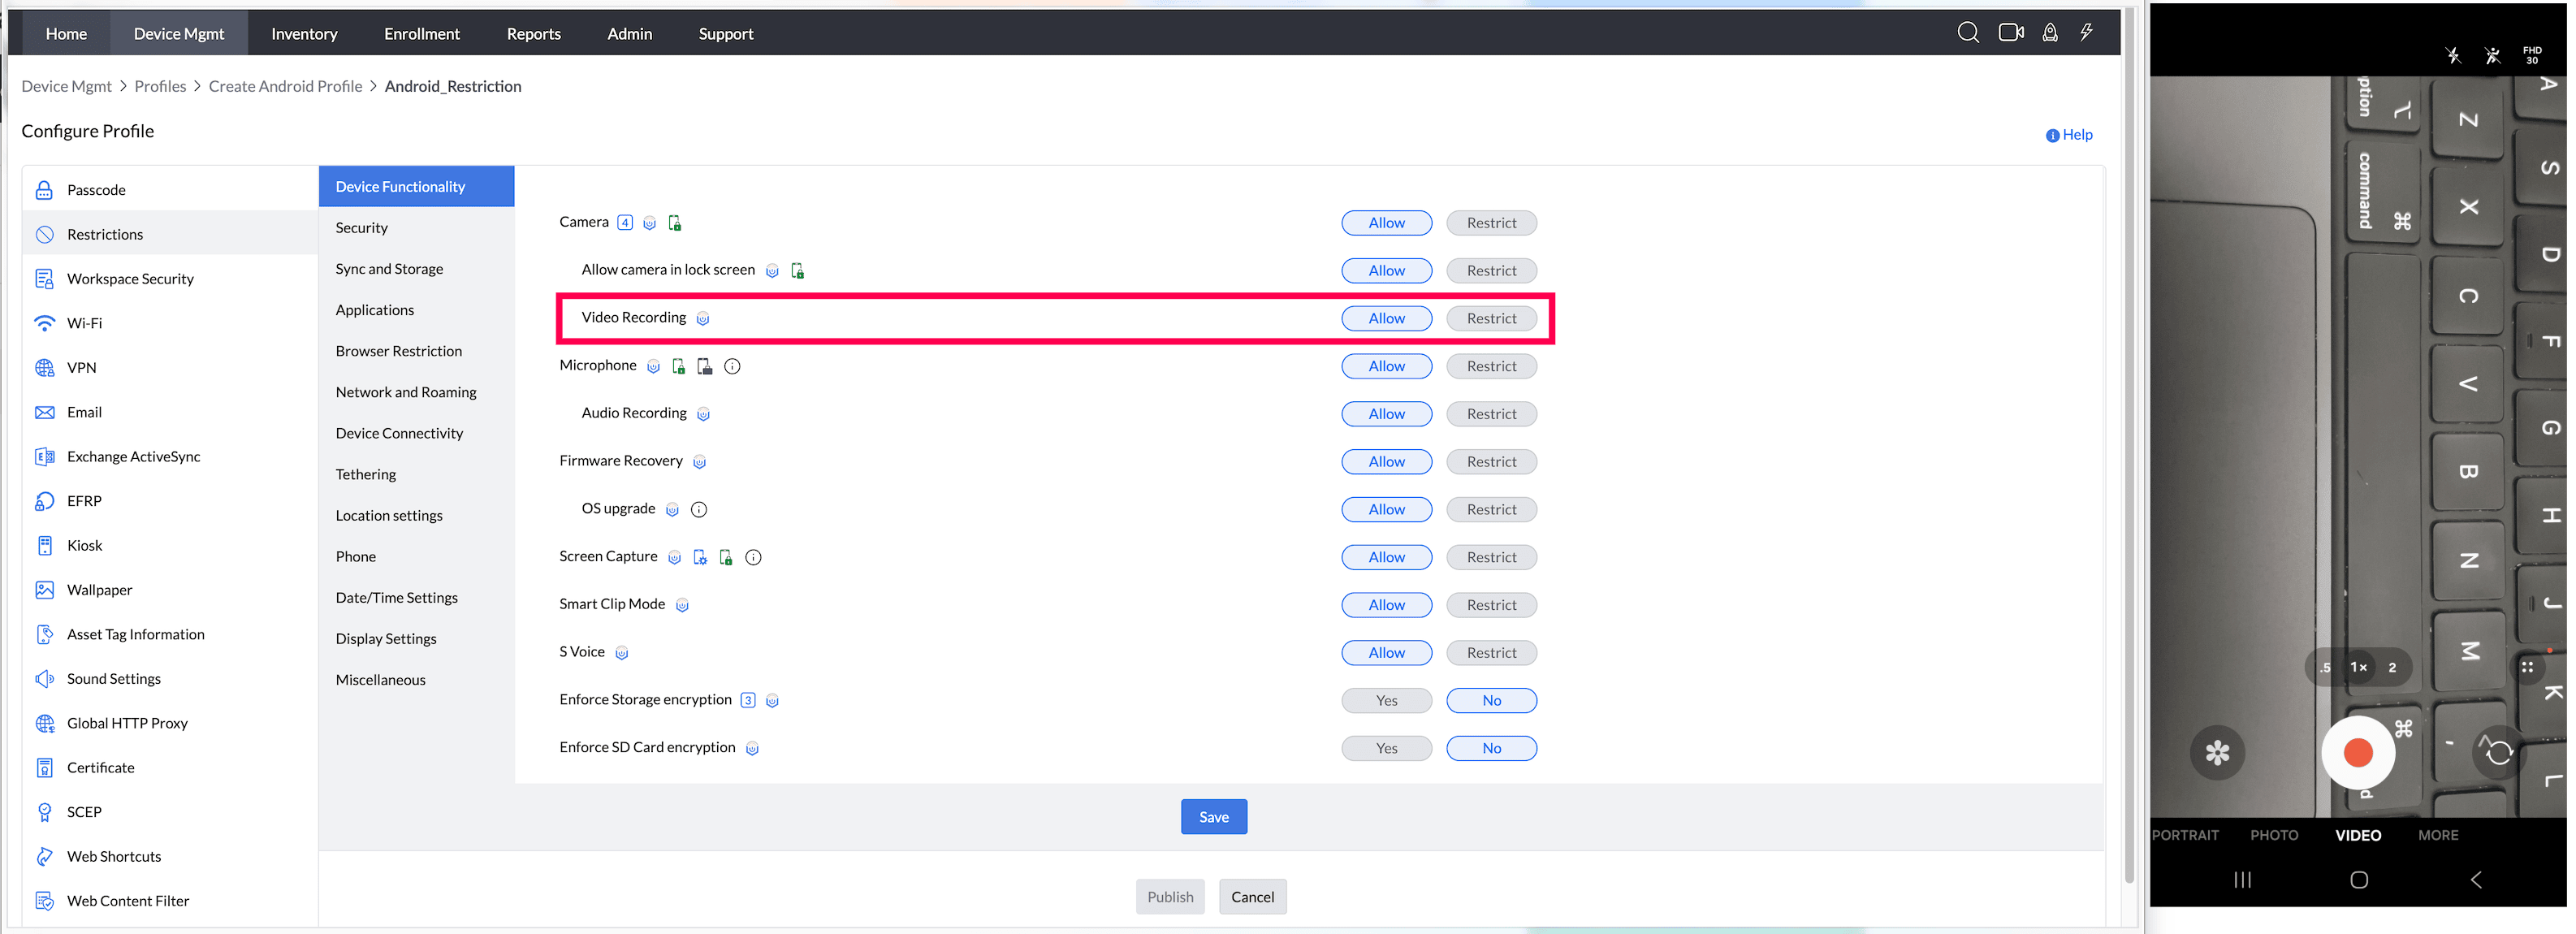Click the info icon beside Screen Capture
The width and height of the screenshot is (2576, 934).
point(753,557)
